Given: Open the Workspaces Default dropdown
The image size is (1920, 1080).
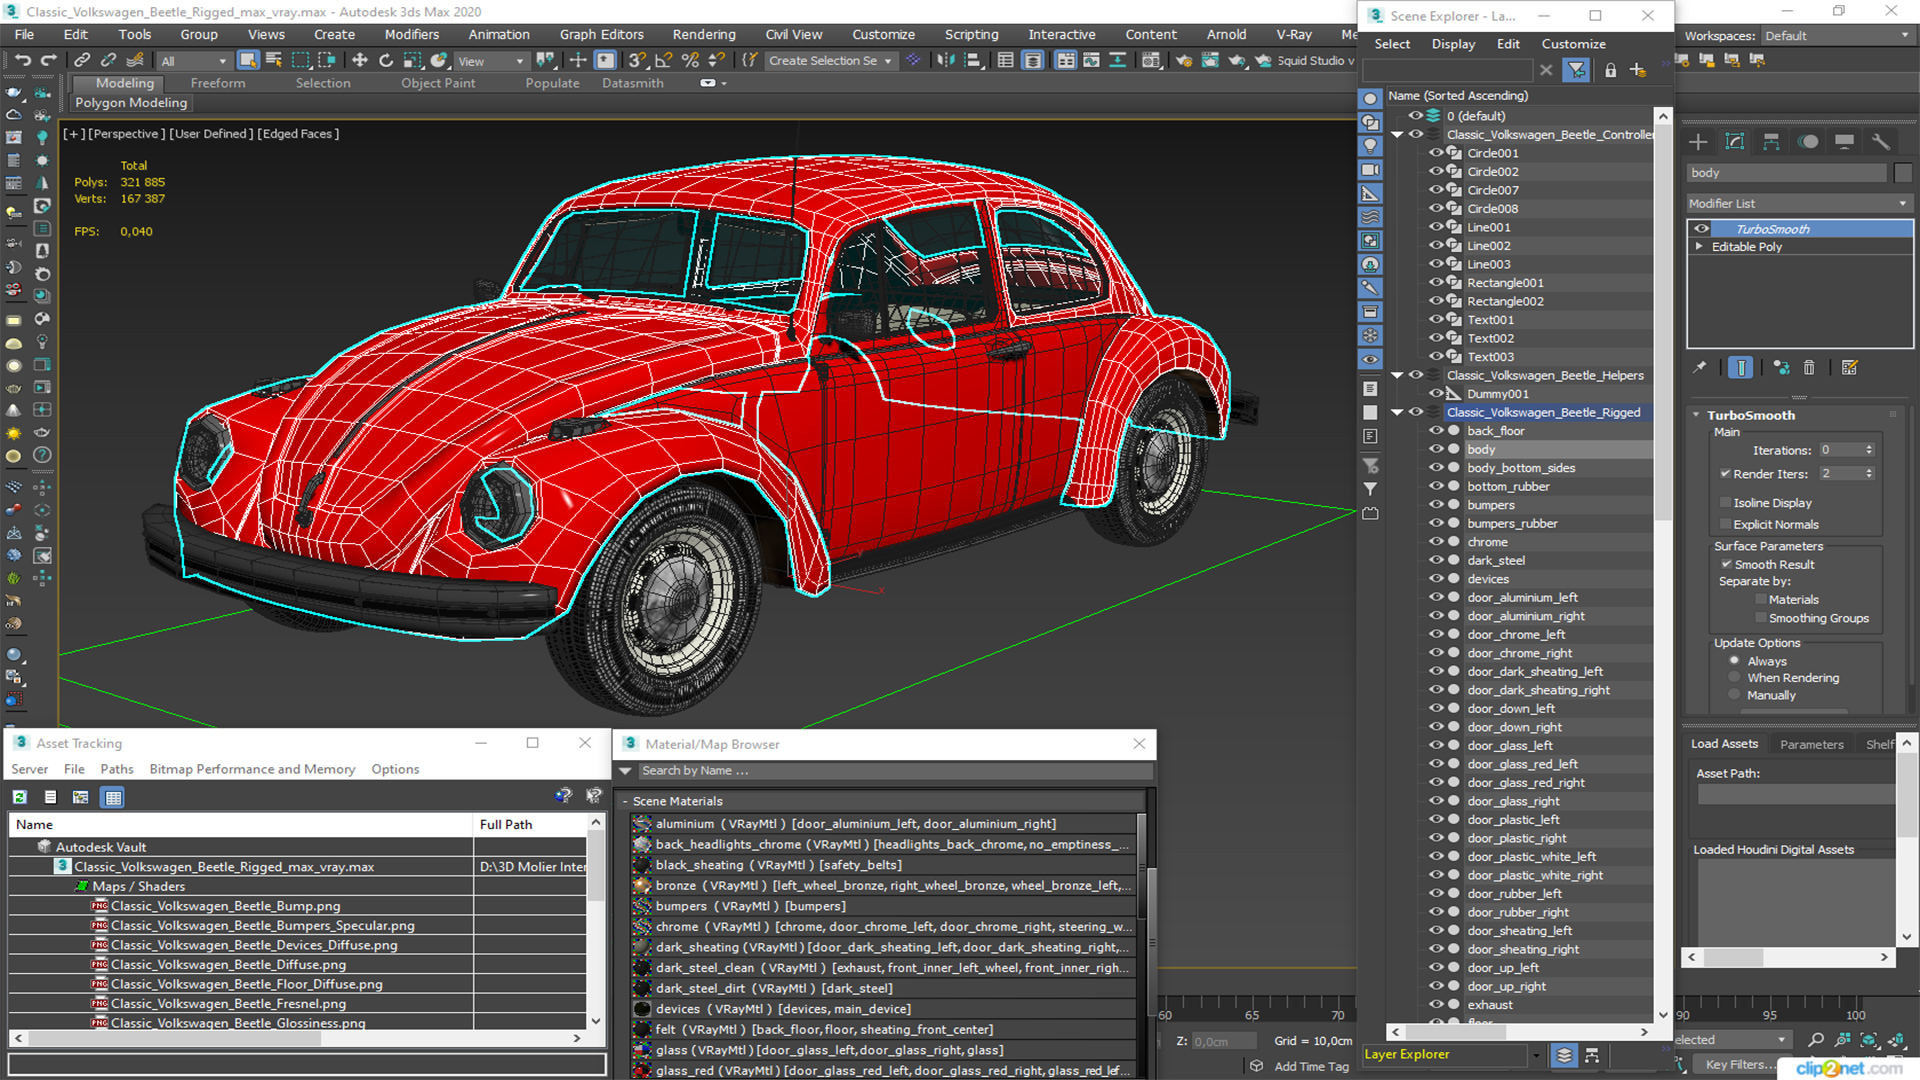Looking at the screenshot, I should pyautogui.click(x=1837, y=36).
